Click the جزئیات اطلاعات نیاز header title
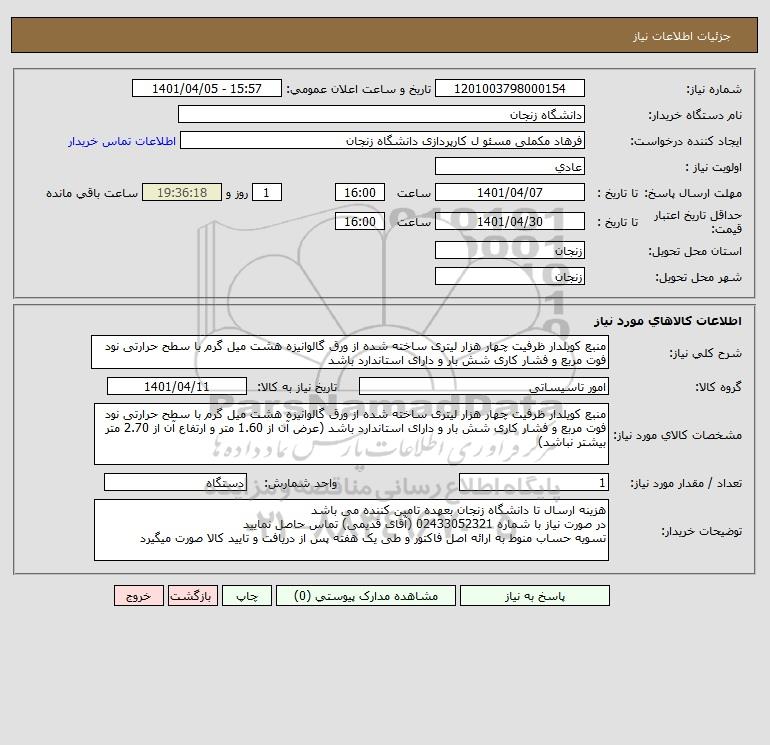Image resolution: width=770 pixels, height=745 pixels. click(x=682, y=36)
